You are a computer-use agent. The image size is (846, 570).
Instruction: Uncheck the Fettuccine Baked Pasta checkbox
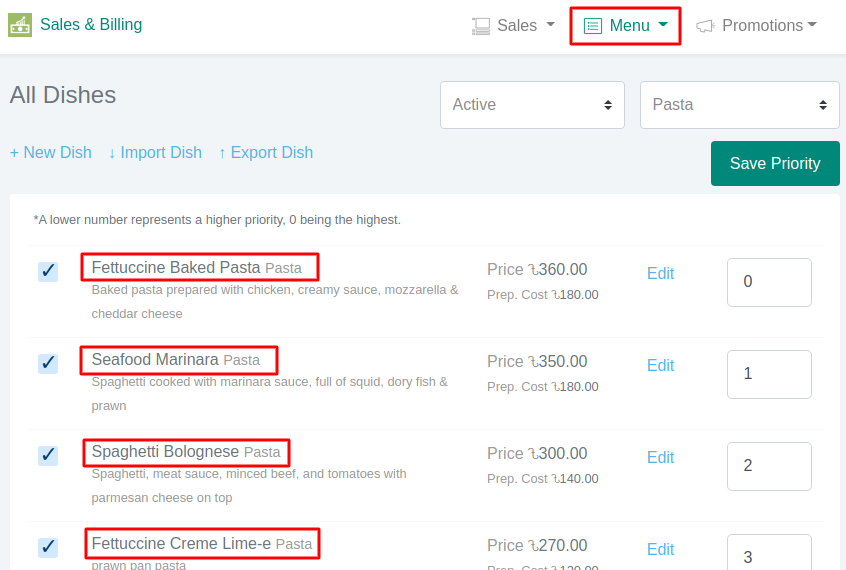(x=48, y=271)
